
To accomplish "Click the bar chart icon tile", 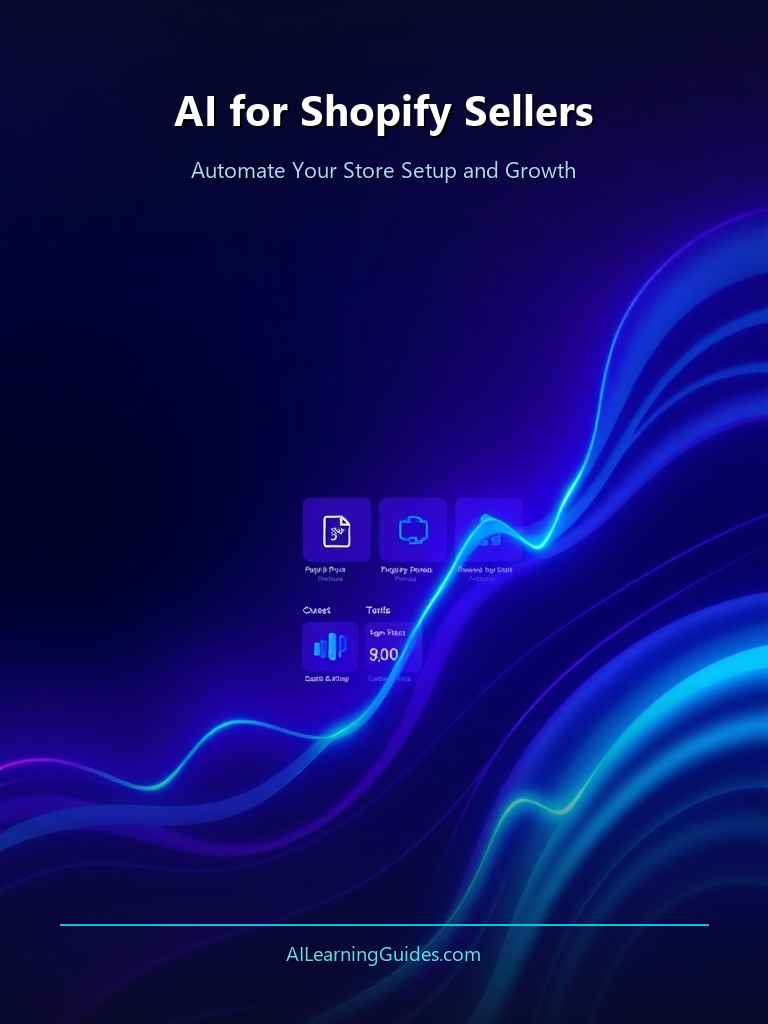I will 330,647.
